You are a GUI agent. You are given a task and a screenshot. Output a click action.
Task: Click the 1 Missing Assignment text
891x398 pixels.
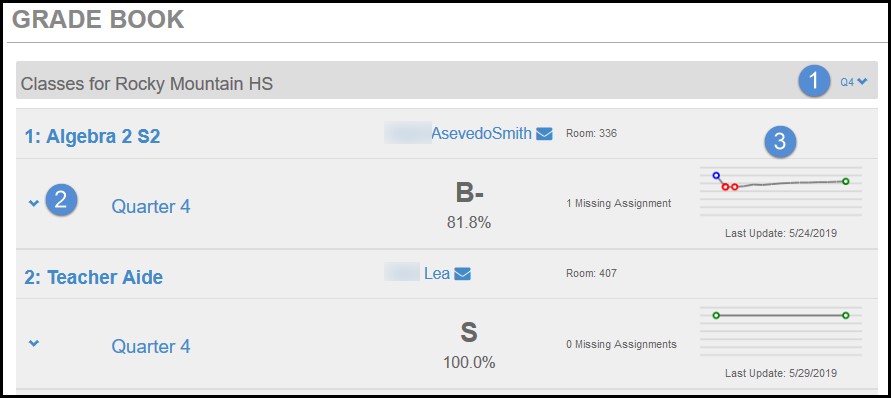[x=619, y=203]
